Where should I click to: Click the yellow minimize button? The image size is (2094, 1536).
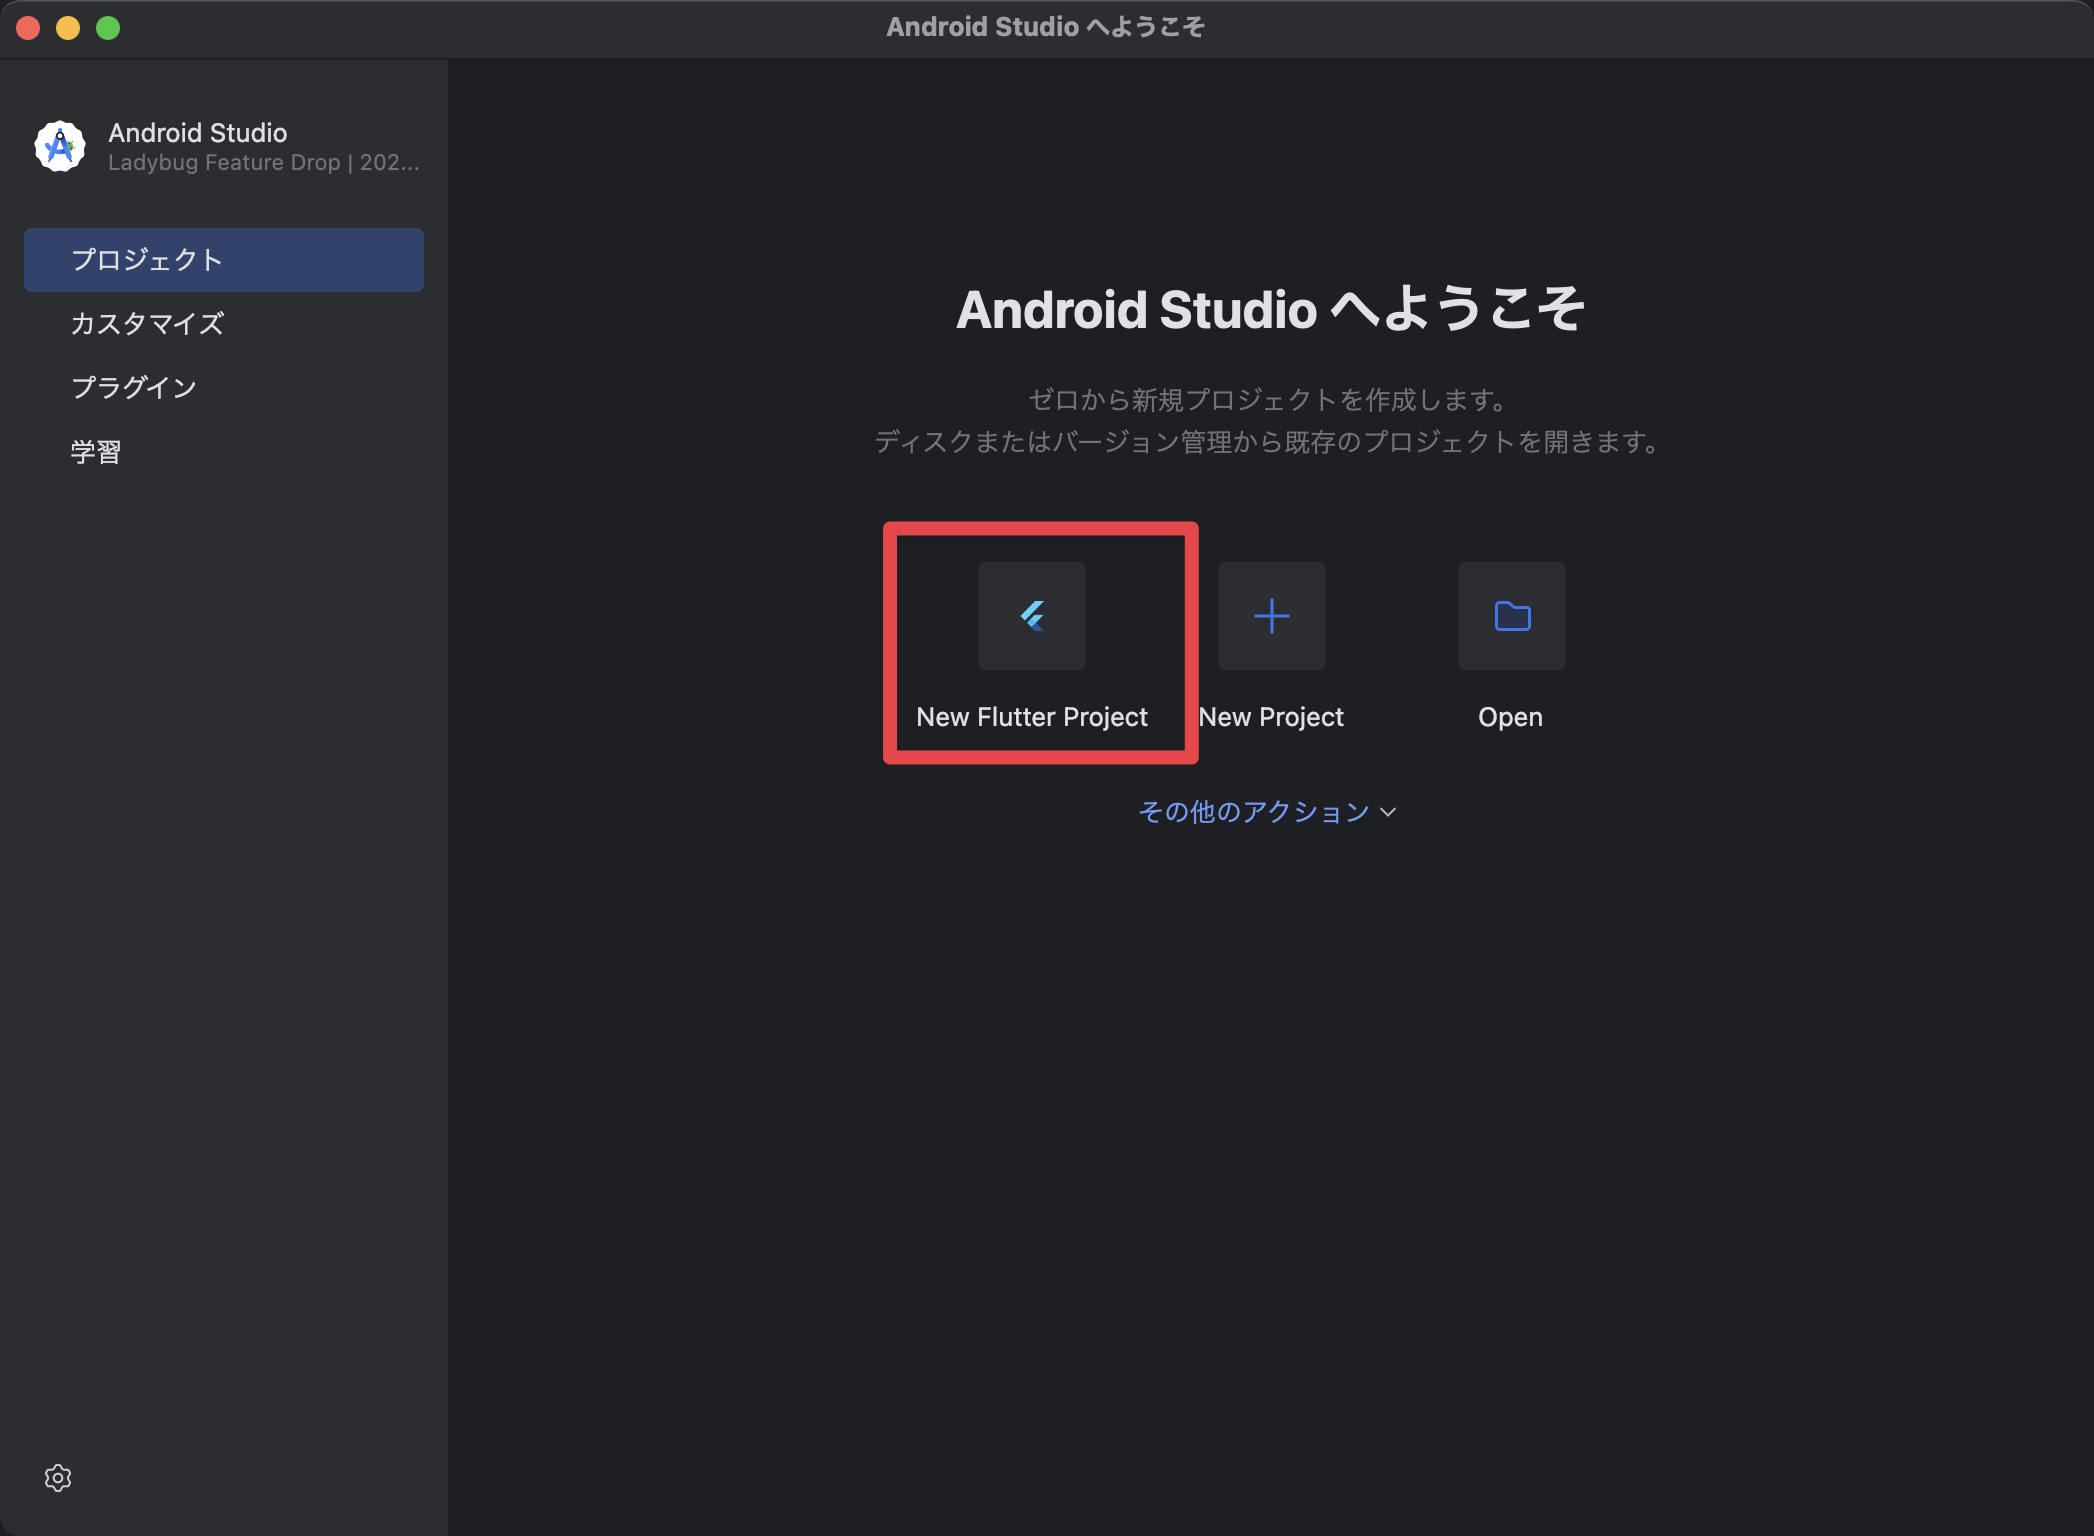[x=67, y=27]
